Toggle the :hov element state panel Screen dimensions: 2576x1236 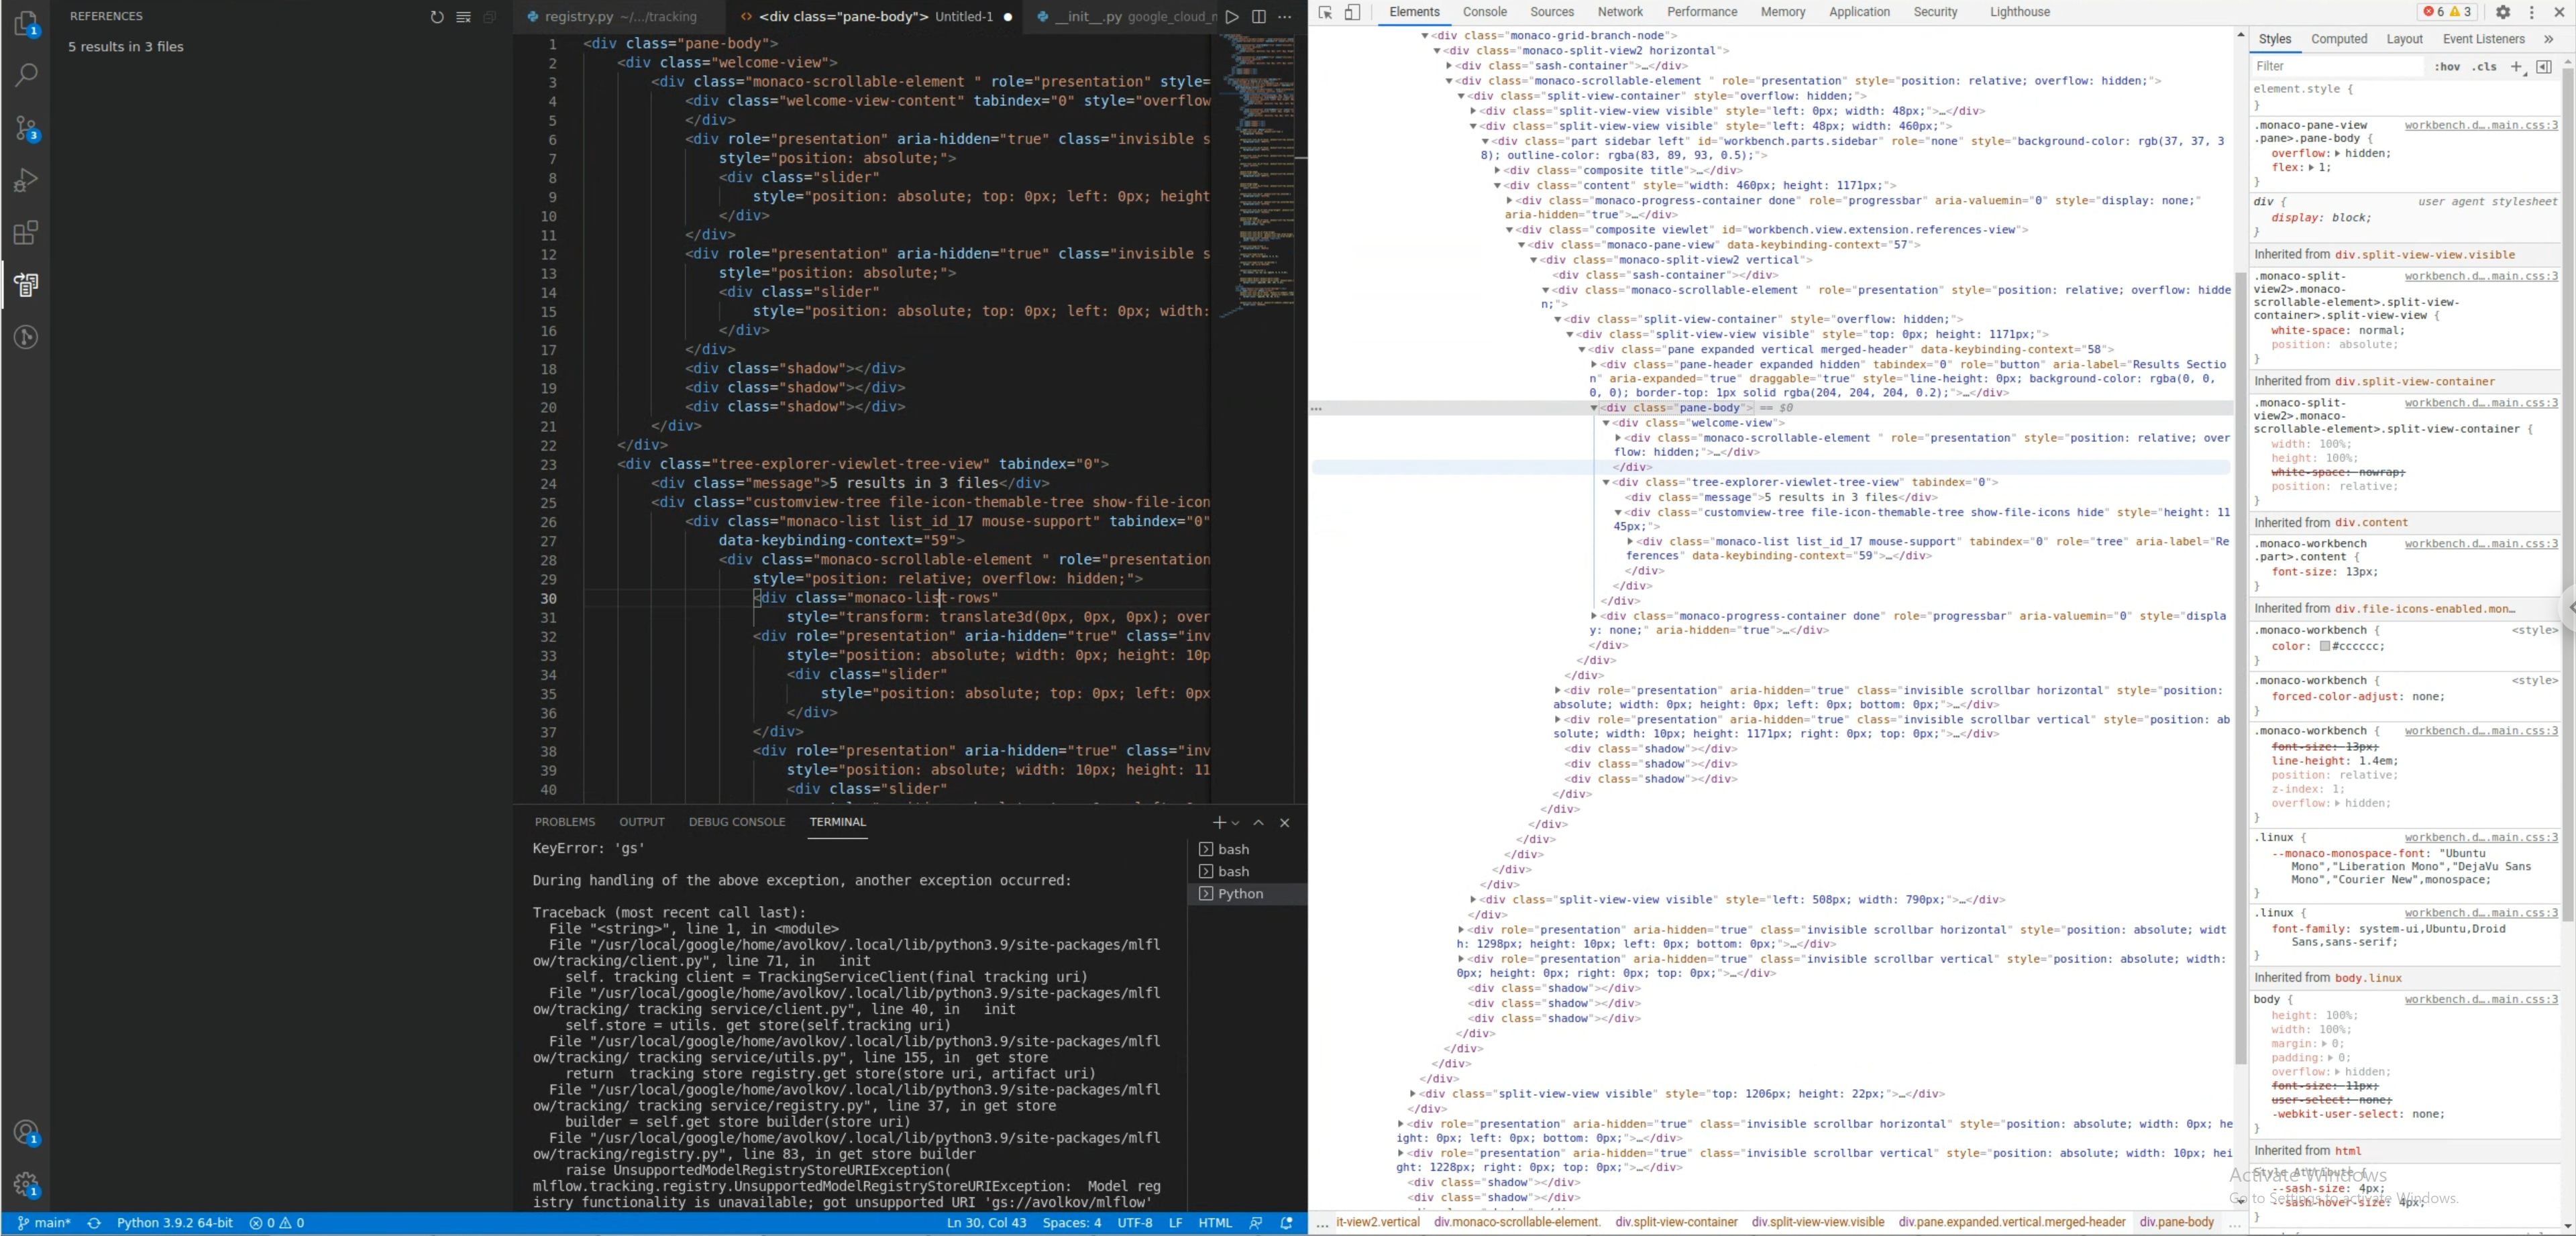2447,67
